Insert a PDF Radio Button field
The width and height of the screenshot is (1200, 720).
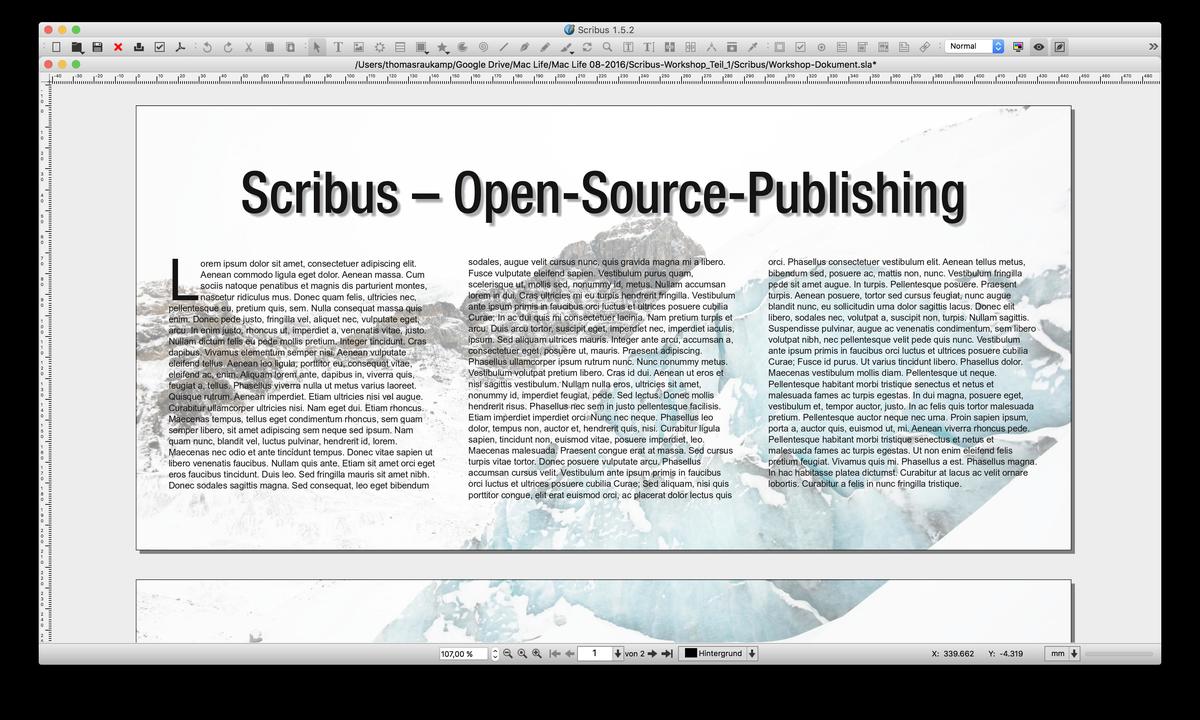821,47
